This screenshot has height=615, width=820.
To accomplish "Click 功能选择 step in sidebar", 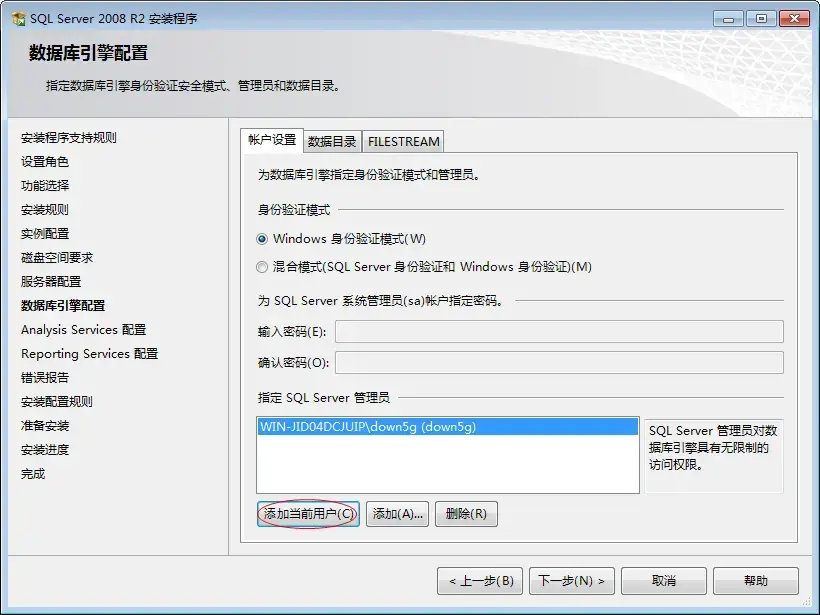I will (x=45, y=186).
